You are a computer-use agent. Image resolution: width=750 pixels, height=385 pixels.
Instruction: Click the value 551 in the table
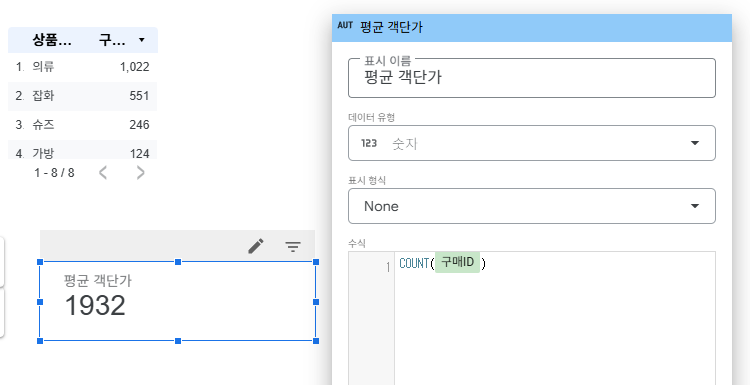(x=139, y=96)
